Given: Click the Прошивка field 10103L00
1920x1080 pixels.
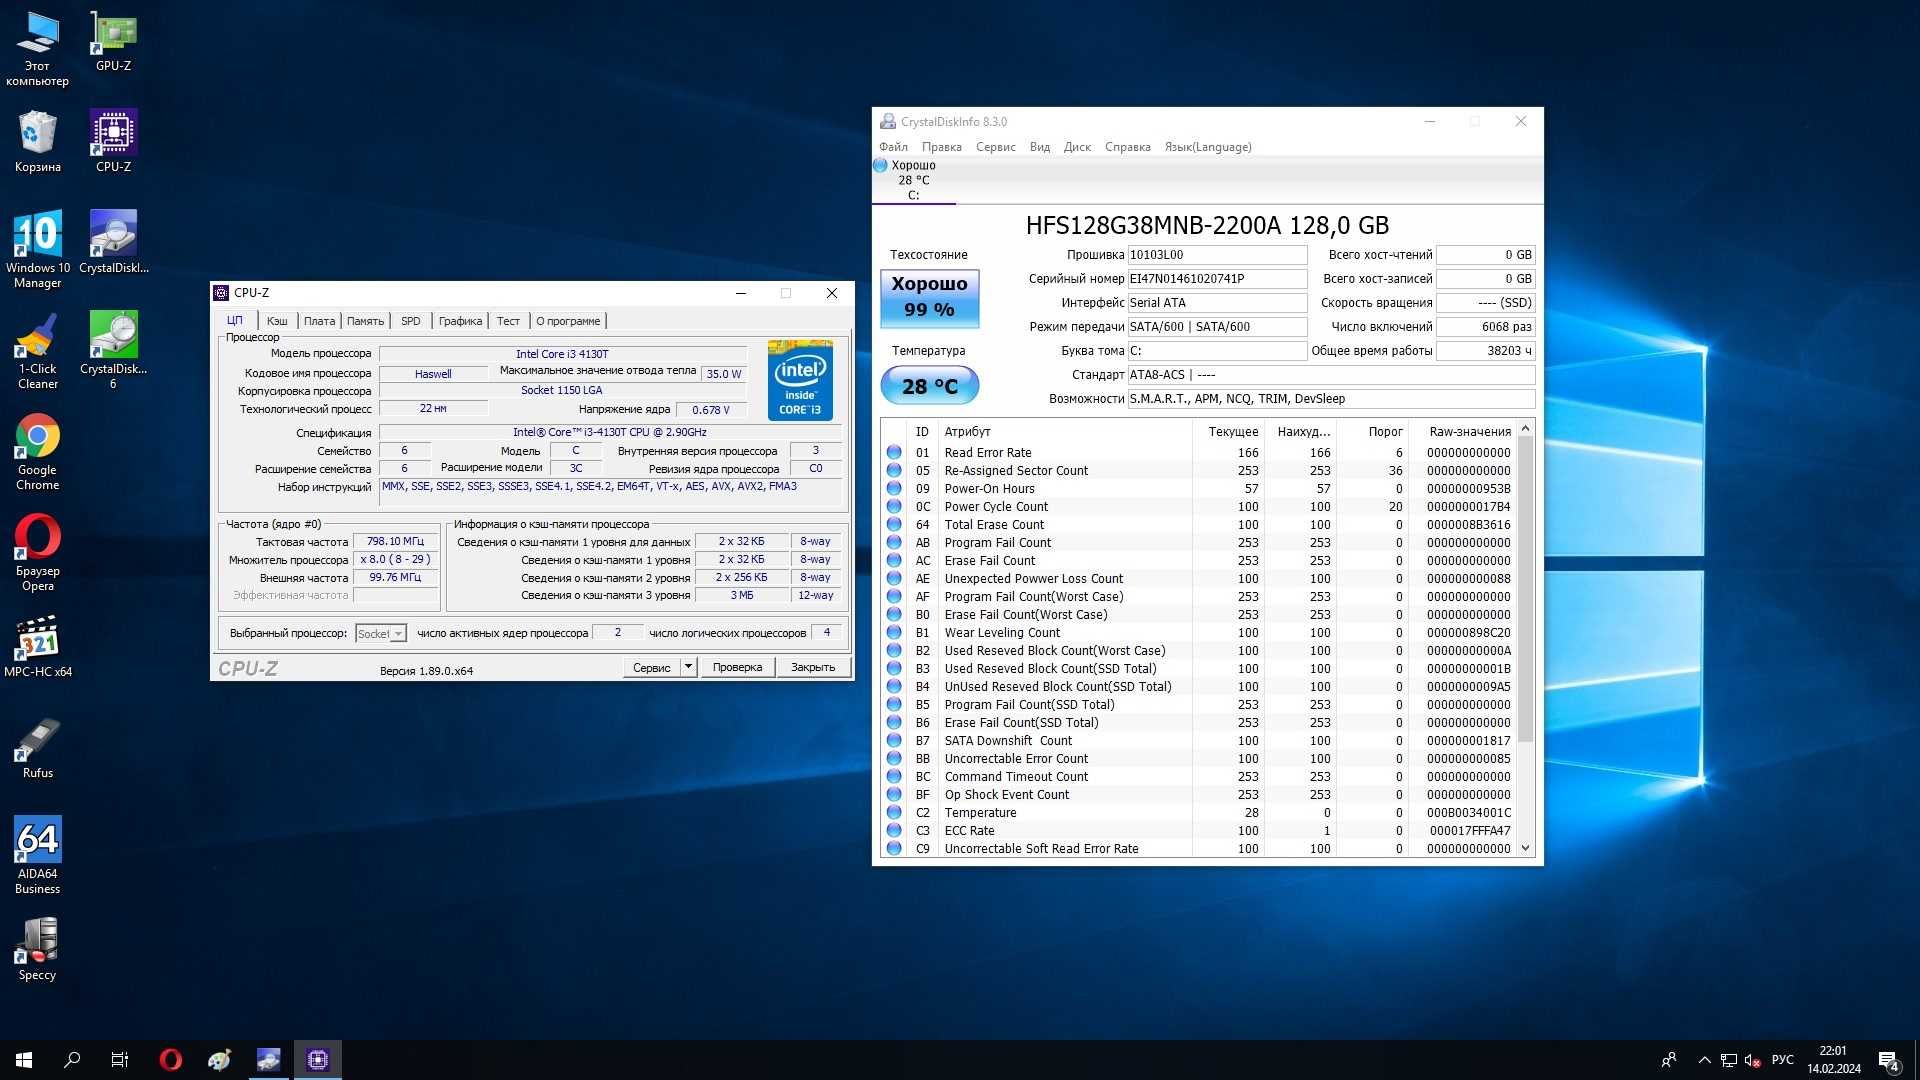Looking at the screenshot, I should tap(1217, 255).
